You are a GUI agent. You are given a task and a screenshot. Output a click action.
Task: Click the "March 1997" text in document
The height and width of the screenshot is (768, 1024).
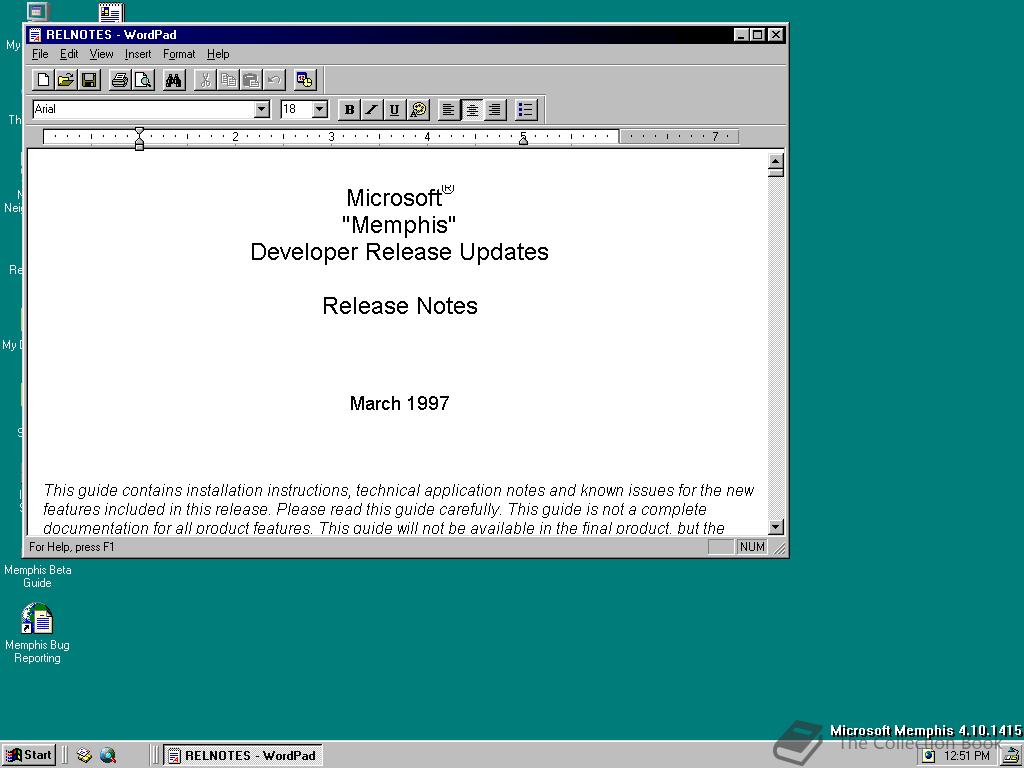[399, 403]
